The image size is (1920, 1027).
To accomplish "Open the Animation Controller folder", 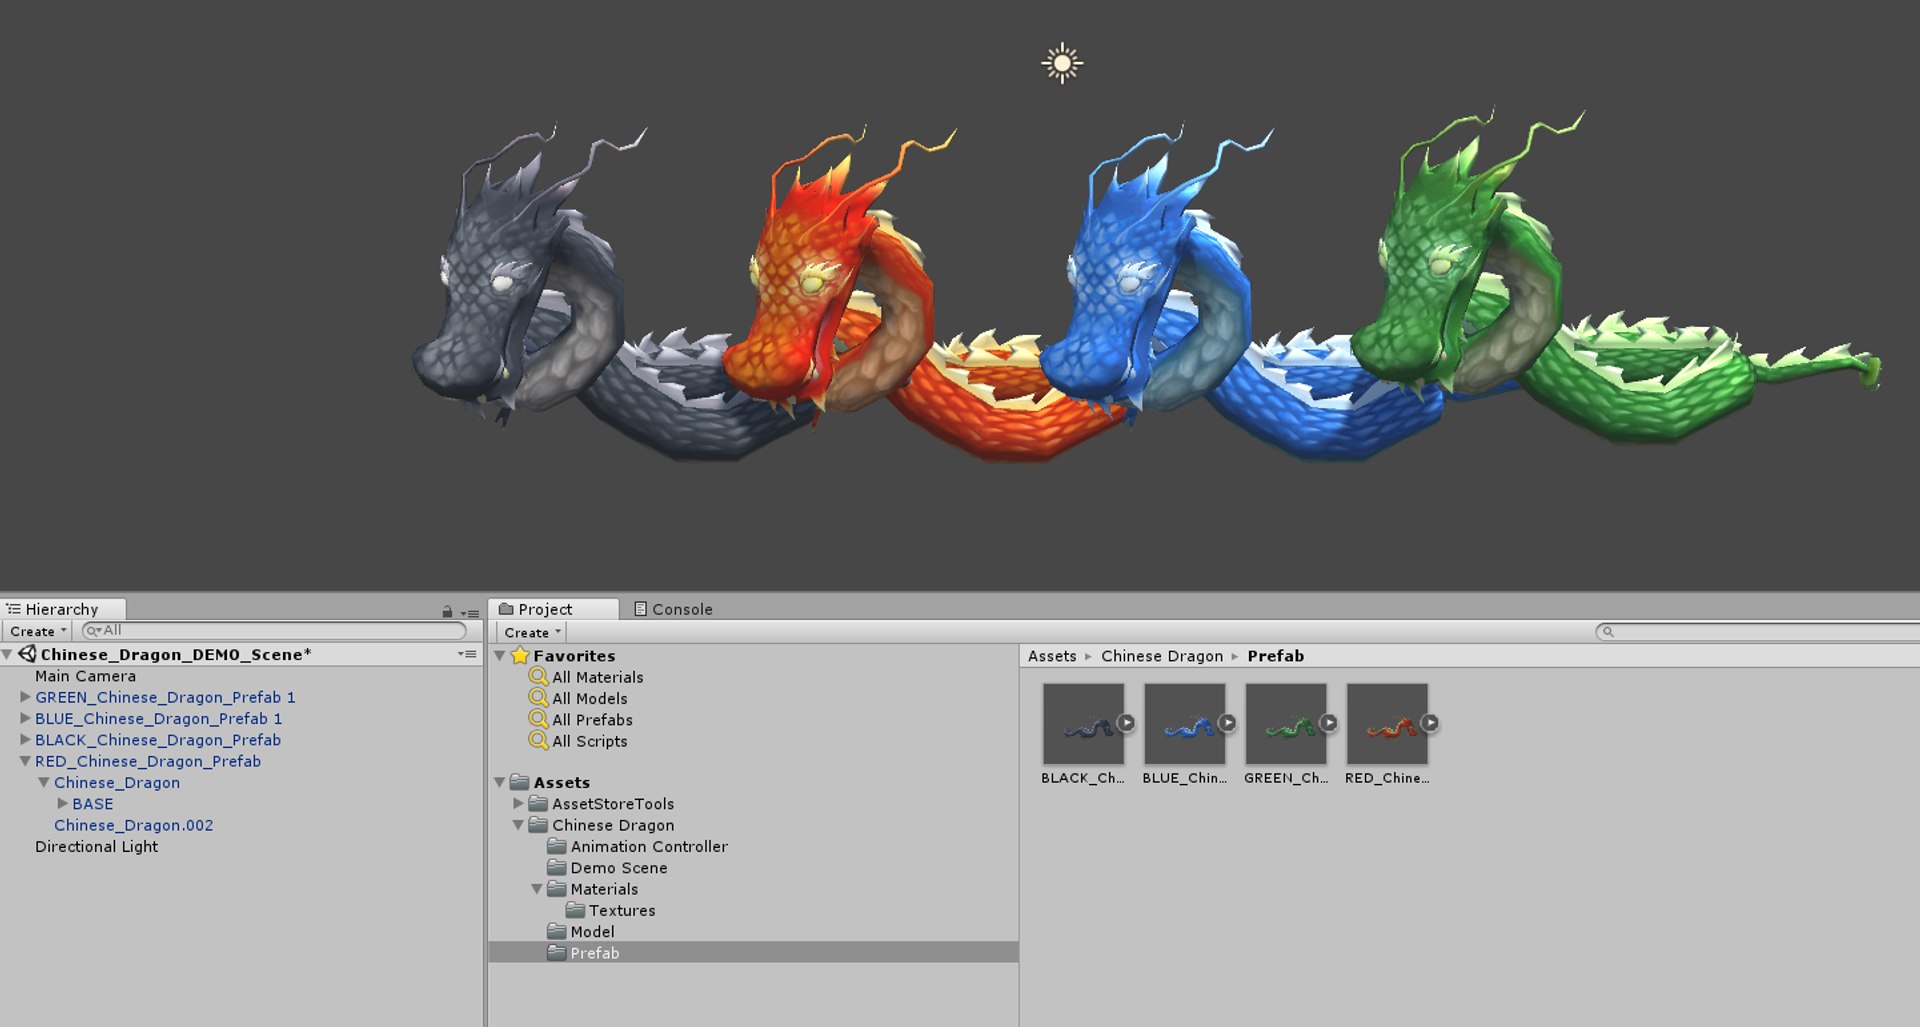I will [x=637, y=846].
